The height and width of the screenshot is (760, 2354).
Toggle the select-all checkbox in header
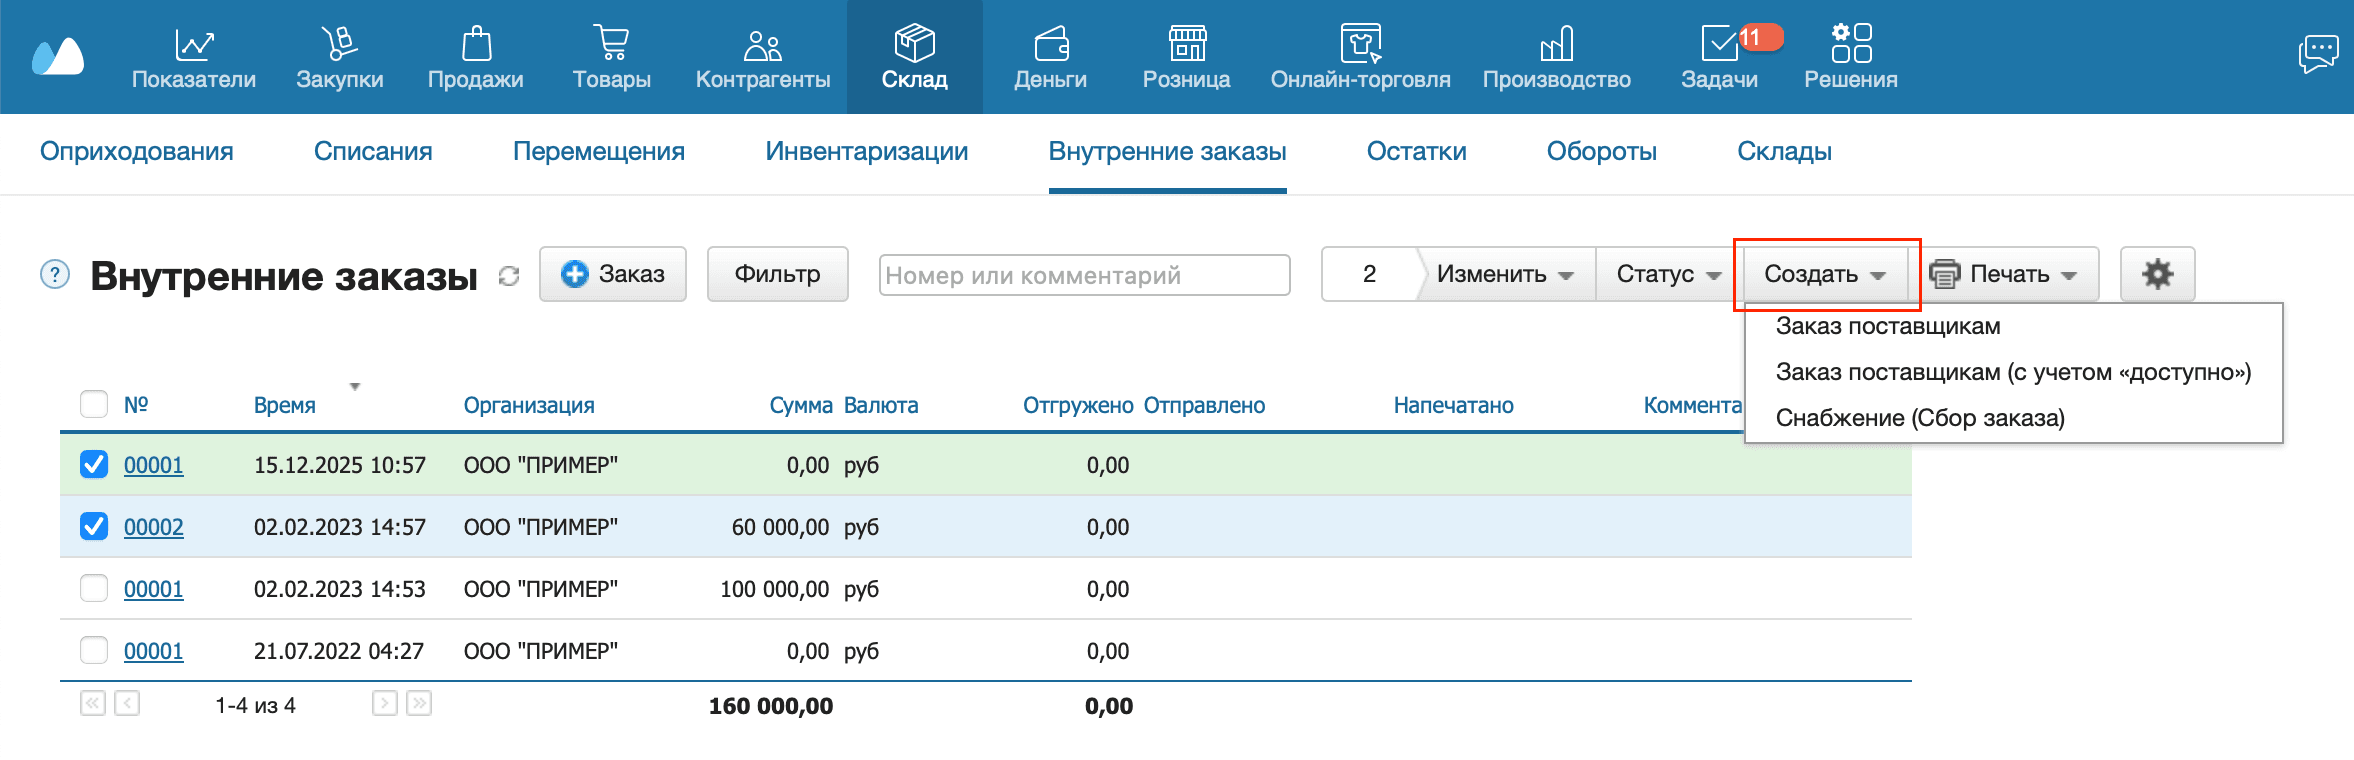[x=94, y=404]
